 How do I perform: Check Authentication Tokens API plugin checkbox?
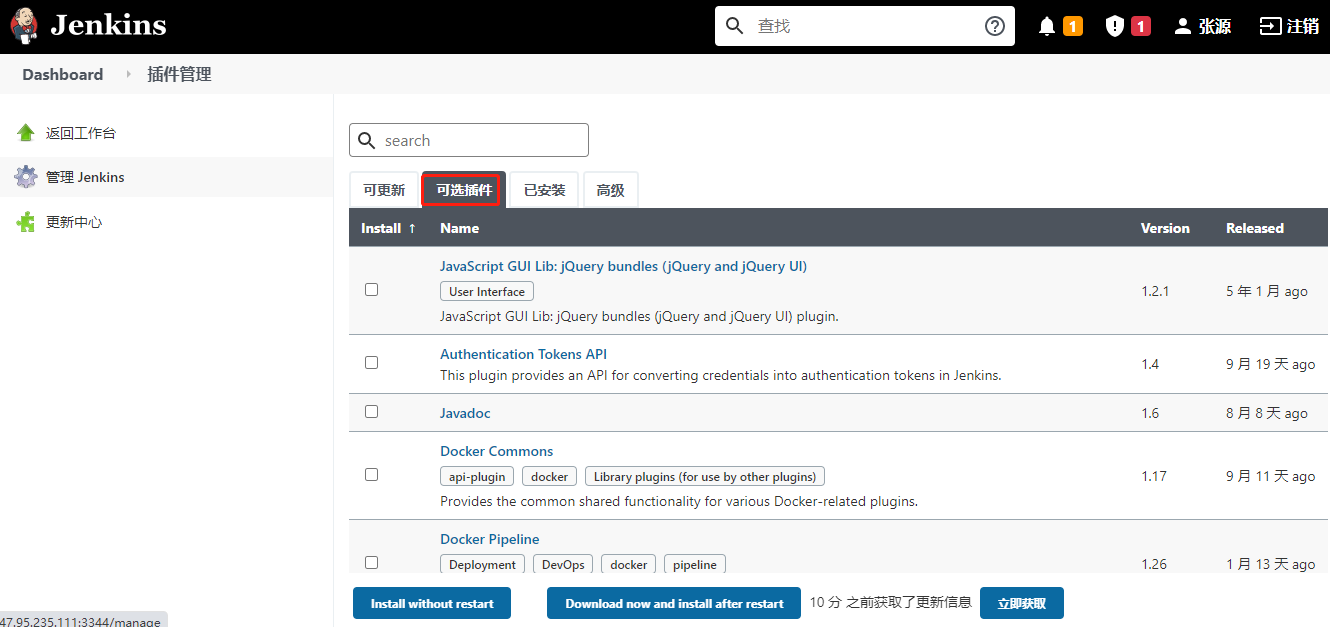click(x=372, y=362)
